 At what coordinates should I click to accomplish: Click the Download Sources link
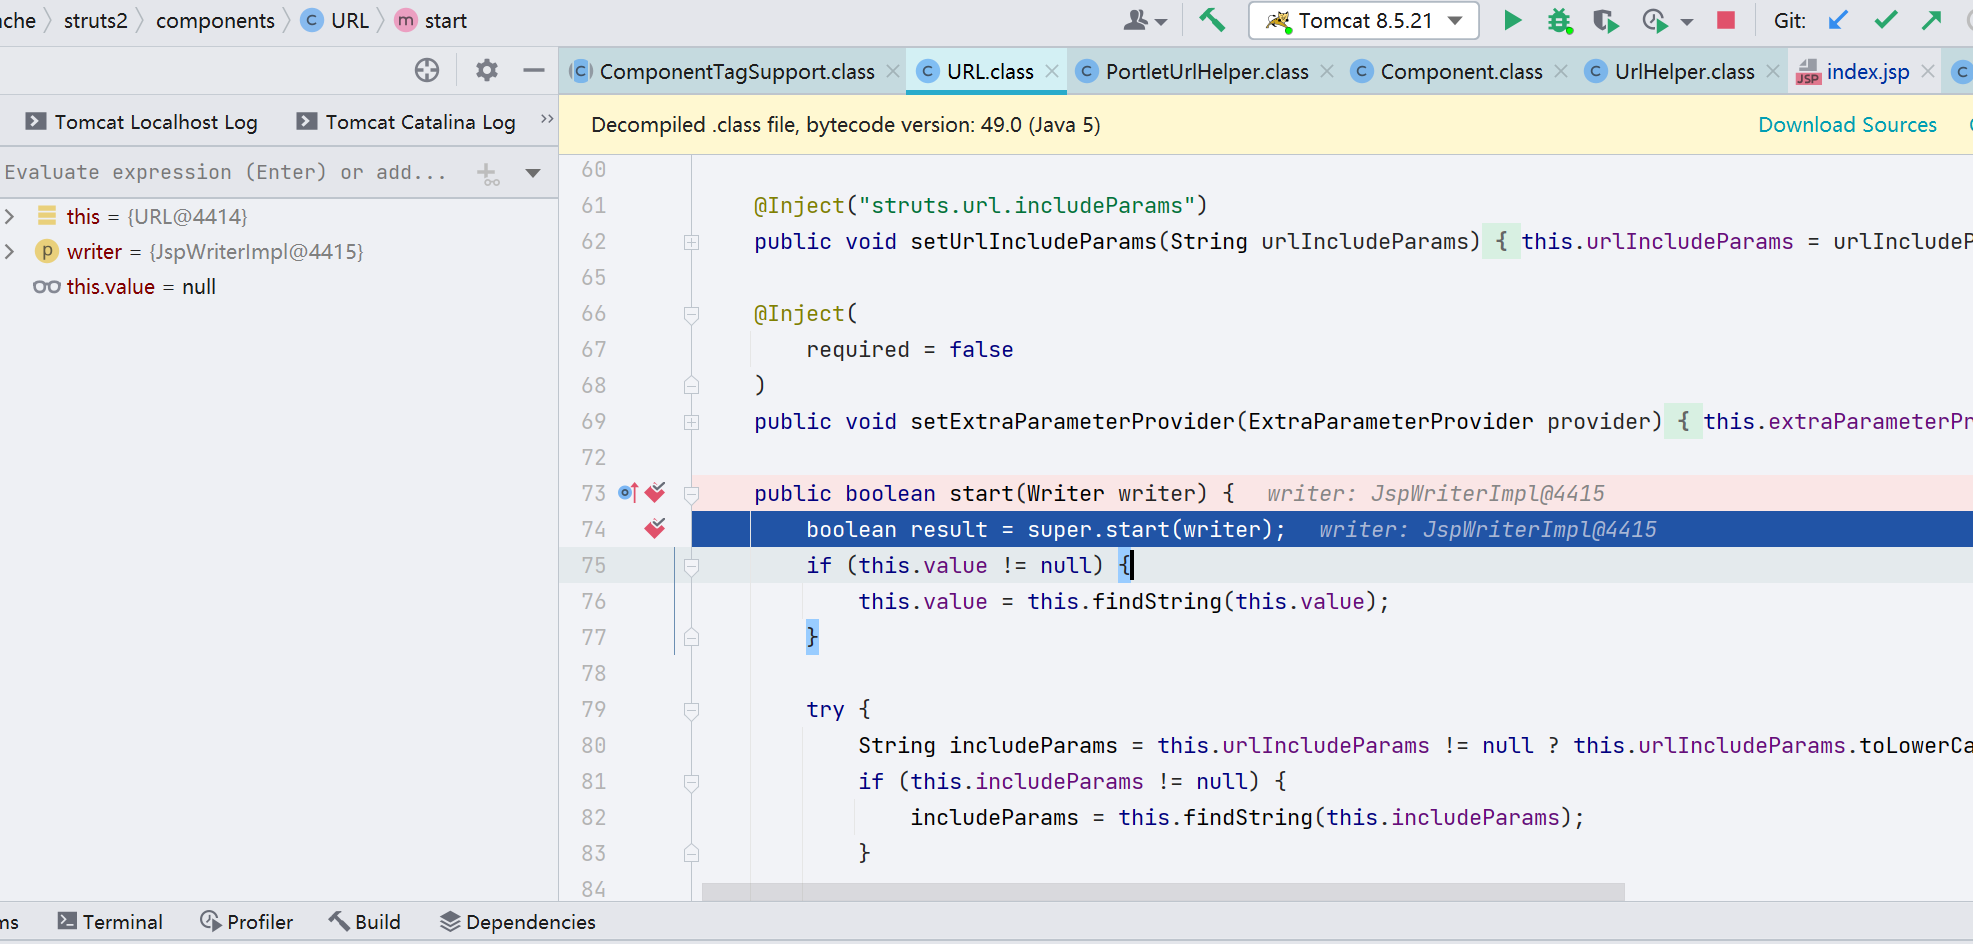coord(1846,124)
